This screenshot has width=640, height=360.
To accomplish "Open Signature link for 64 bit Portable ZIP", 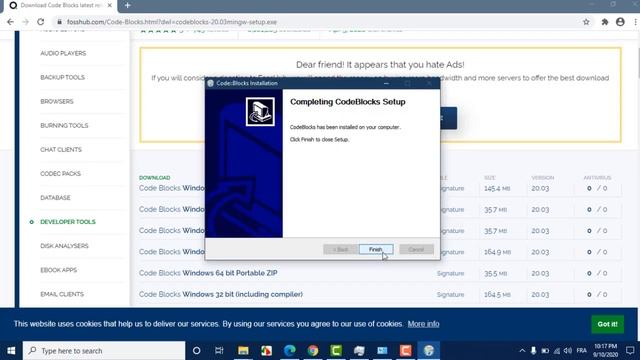I will 450,273.
